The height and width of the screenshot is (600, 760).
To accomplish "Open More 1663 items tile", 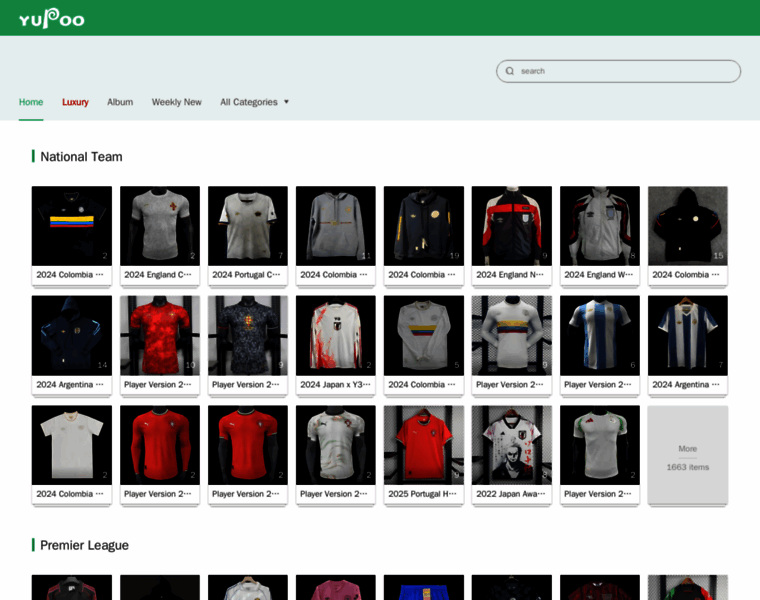I will point(687,457).
